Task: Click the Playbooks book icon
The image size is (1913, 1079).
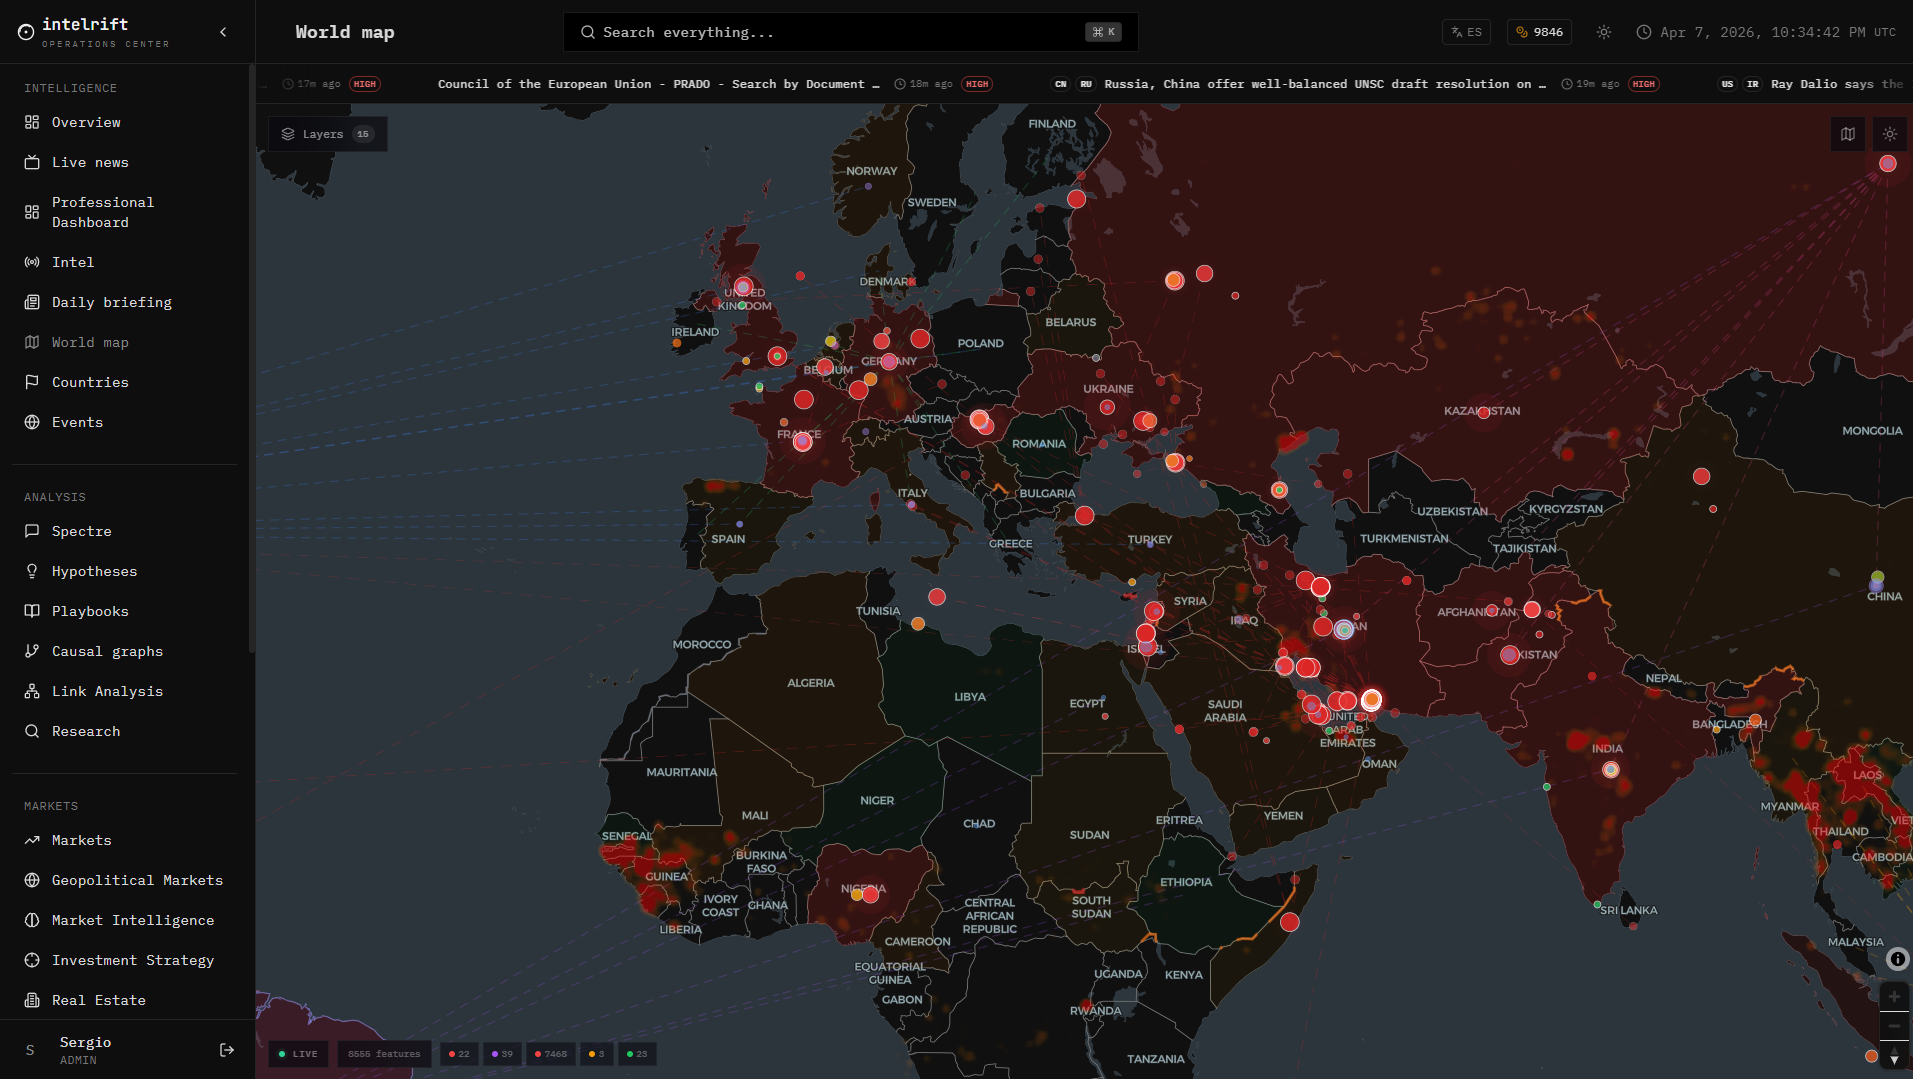Action: tap(32, 611)
